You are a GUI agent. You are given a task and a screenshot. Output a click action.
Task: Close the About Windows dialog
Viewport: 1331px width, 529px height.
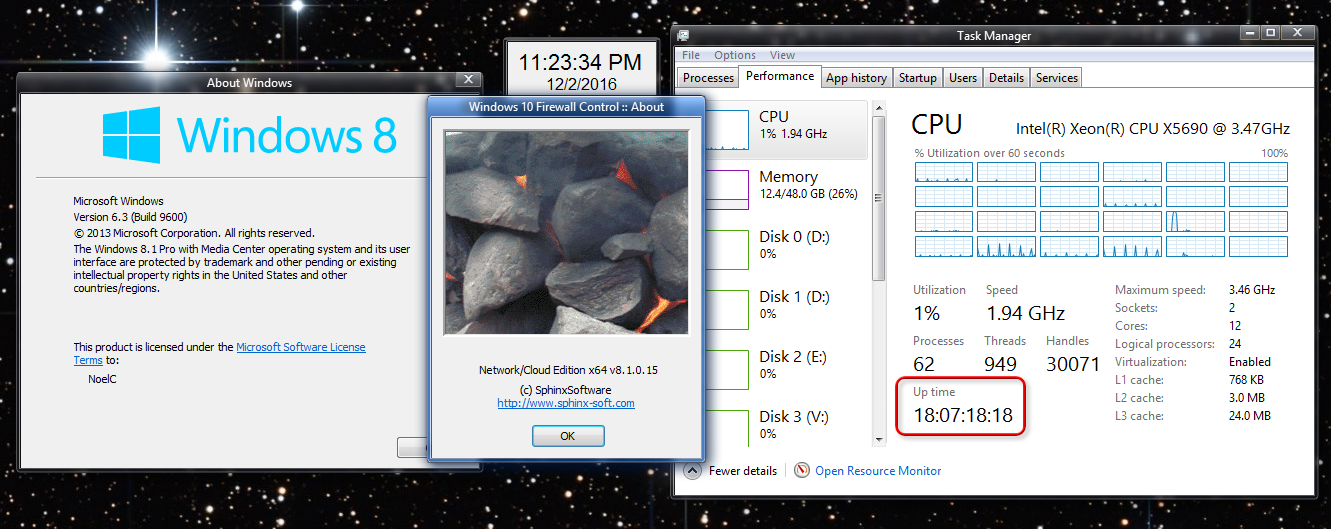click(x=467, y=81)
